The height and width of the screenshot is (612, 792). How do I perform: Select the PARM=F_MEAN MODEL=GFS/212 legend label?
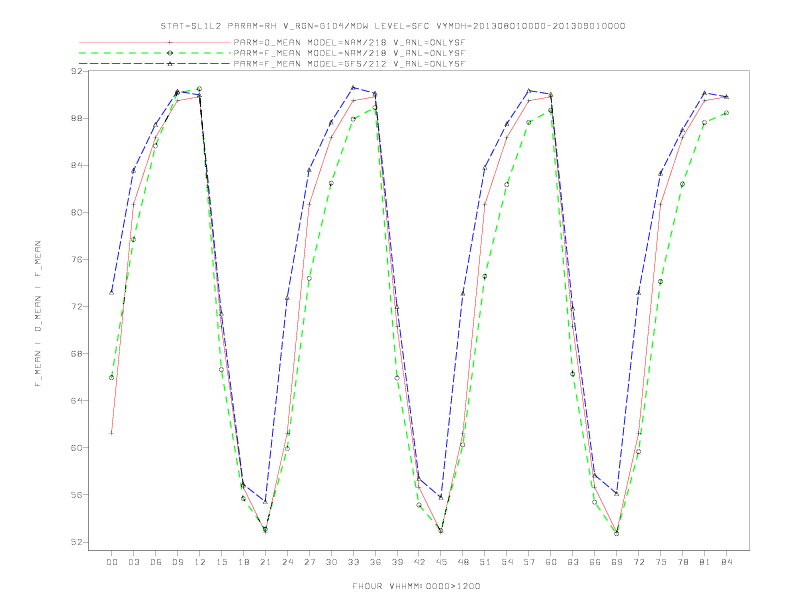pyautogui.click(x=349, y=64)
